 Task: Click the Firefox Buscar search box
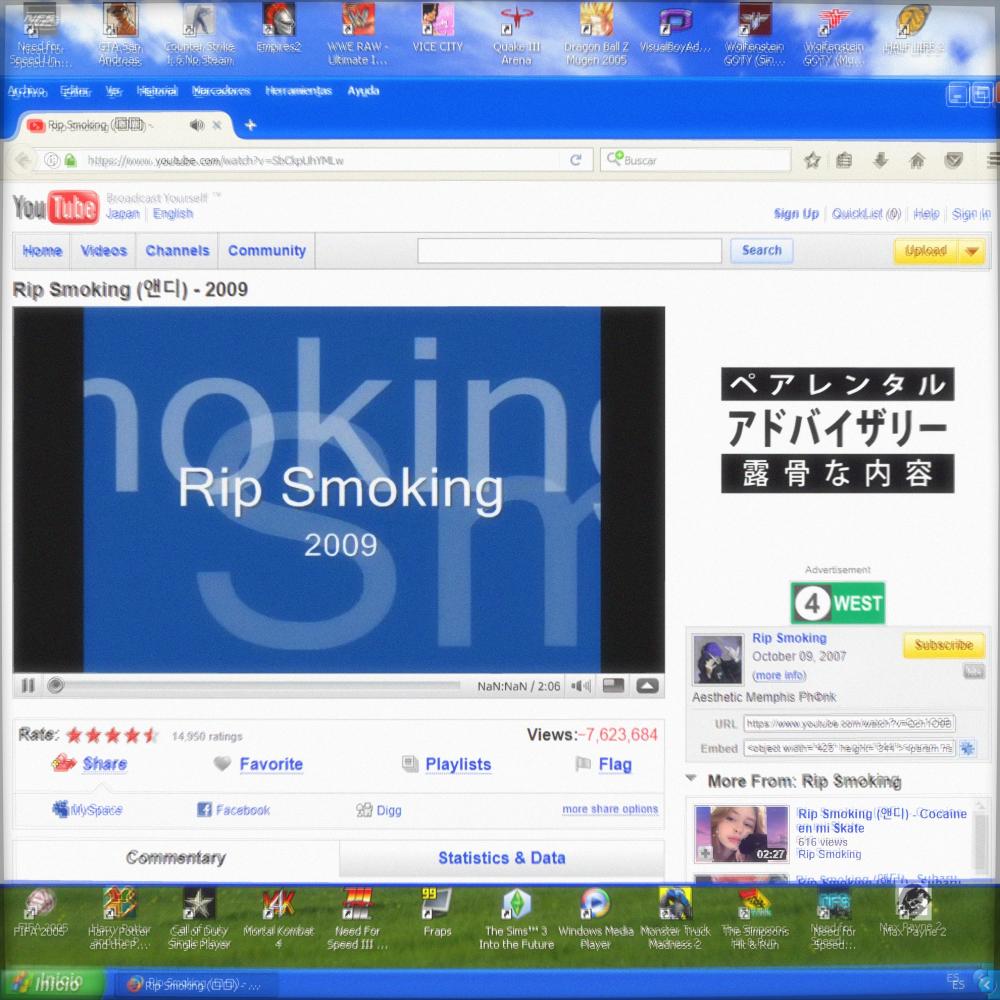(695, 160)
